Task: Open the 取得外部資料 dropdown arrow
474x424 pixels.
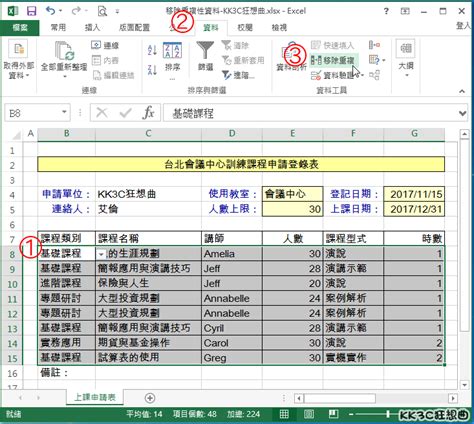Action: point(27,76)
